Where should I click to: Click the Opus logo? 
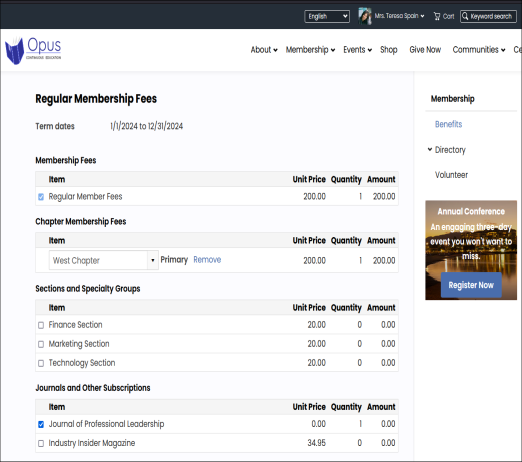[33, 51]
